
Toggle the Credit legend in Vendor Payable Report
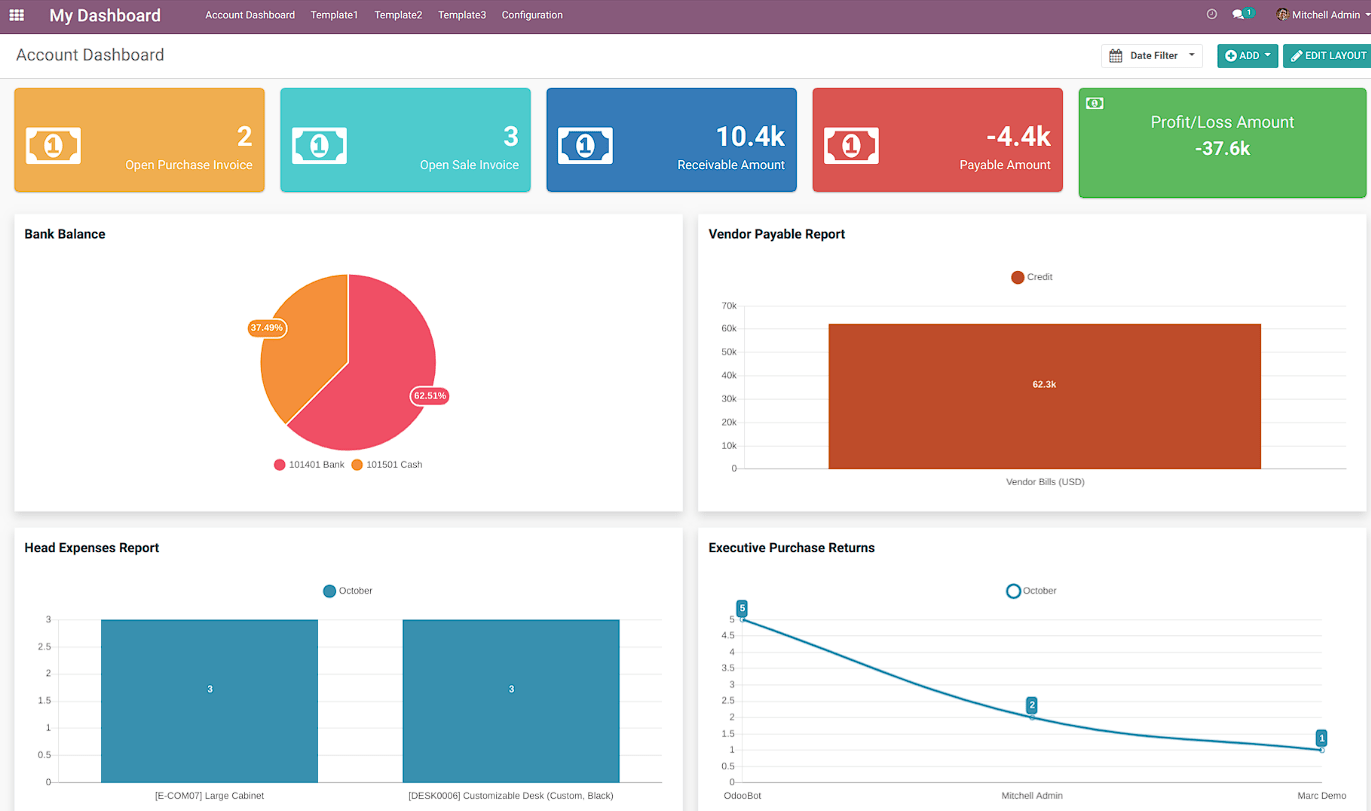point(1031,277)
